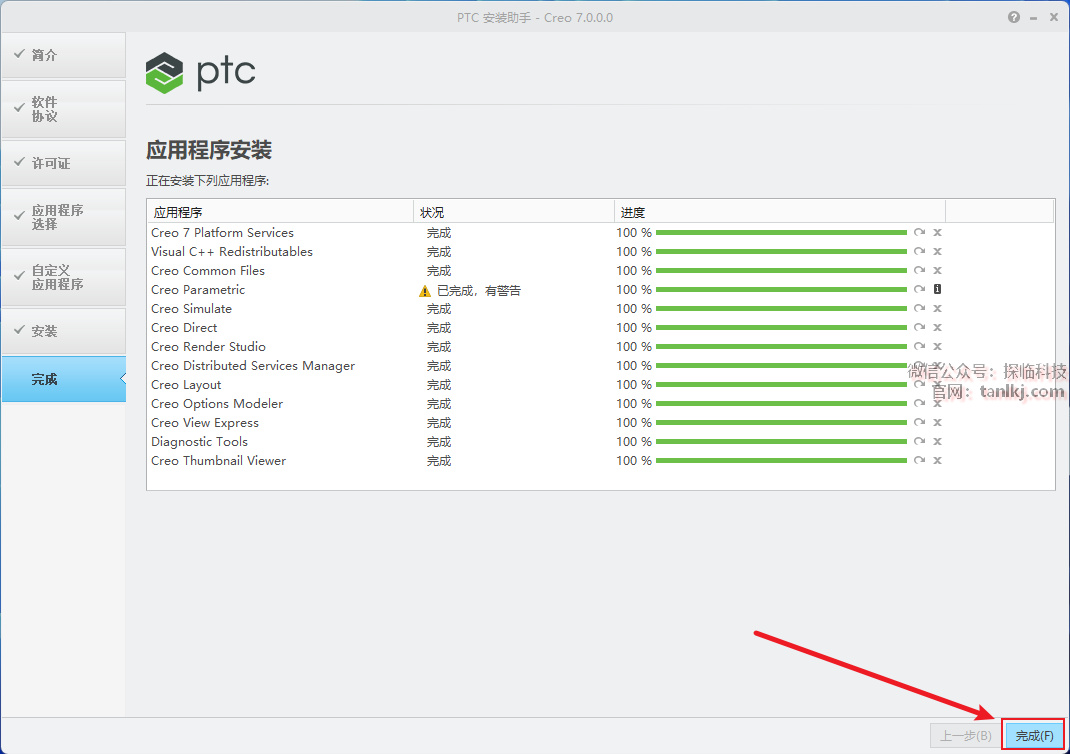Click retry icon for Creo View Express
Screen dimensions: 1070x754
919,422
